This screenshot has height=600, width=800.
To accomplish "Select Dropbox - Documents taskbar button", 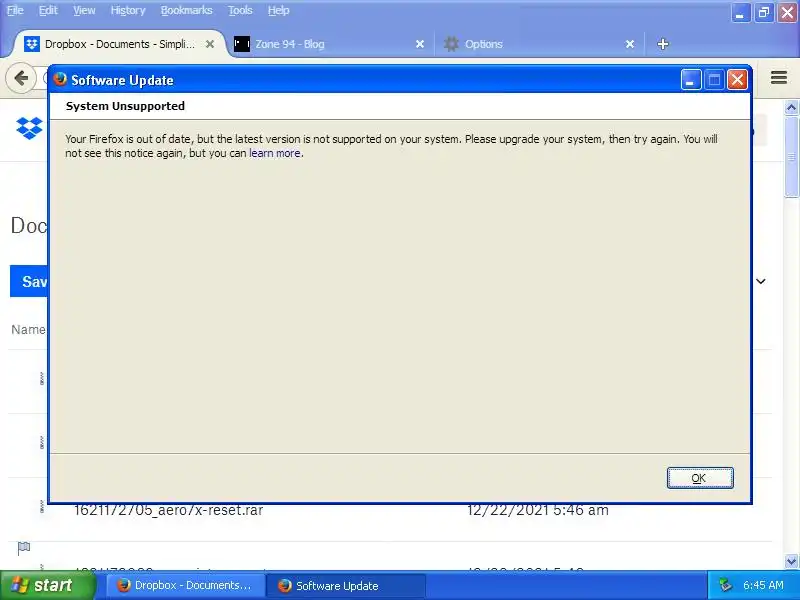I will [x=185, y=585].
